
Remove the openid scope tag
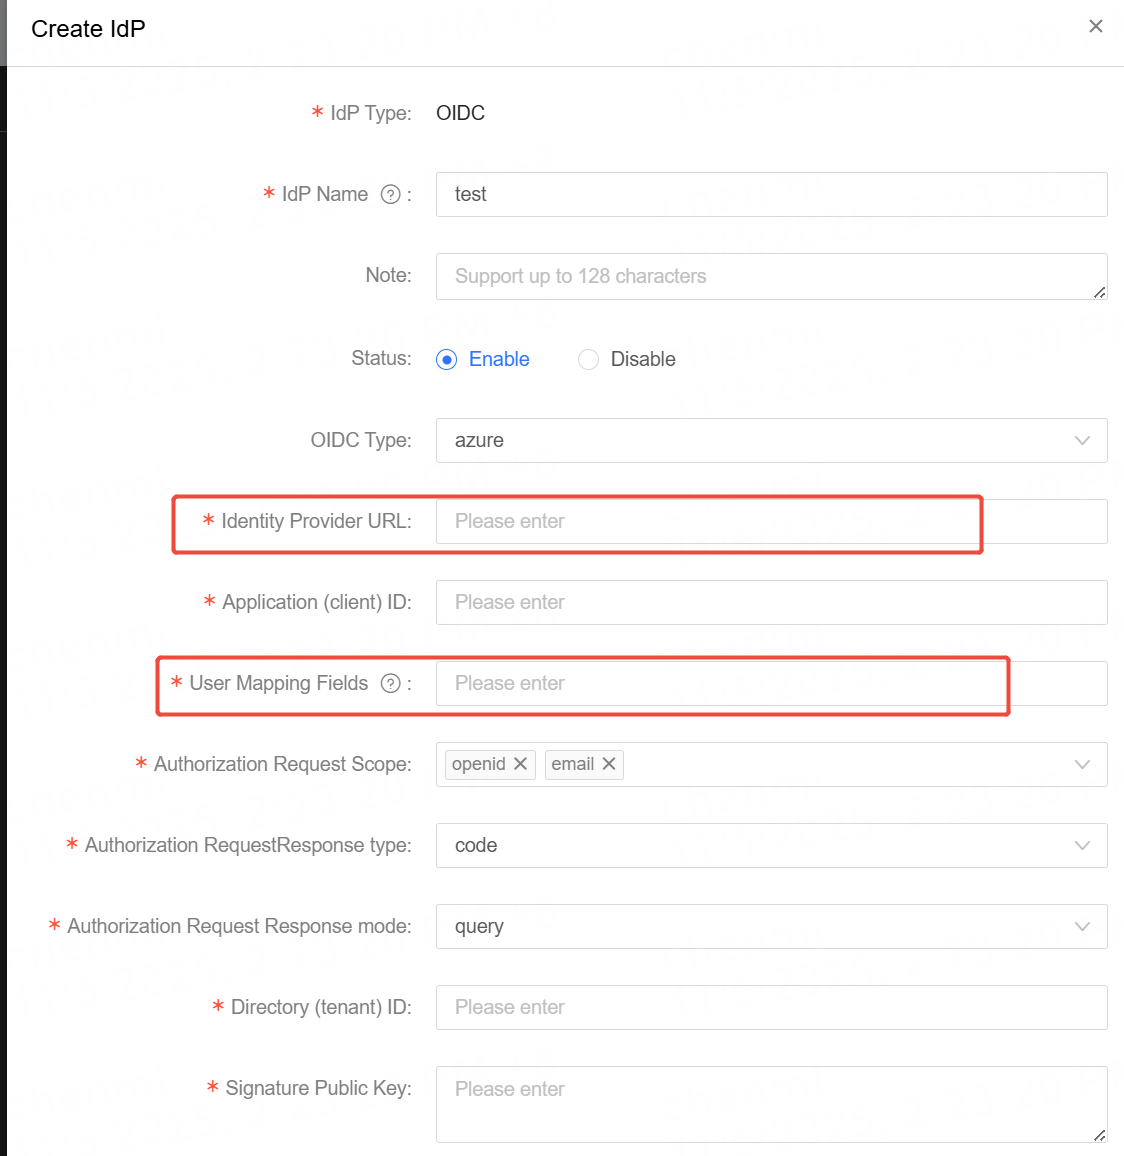click(520, 764)
